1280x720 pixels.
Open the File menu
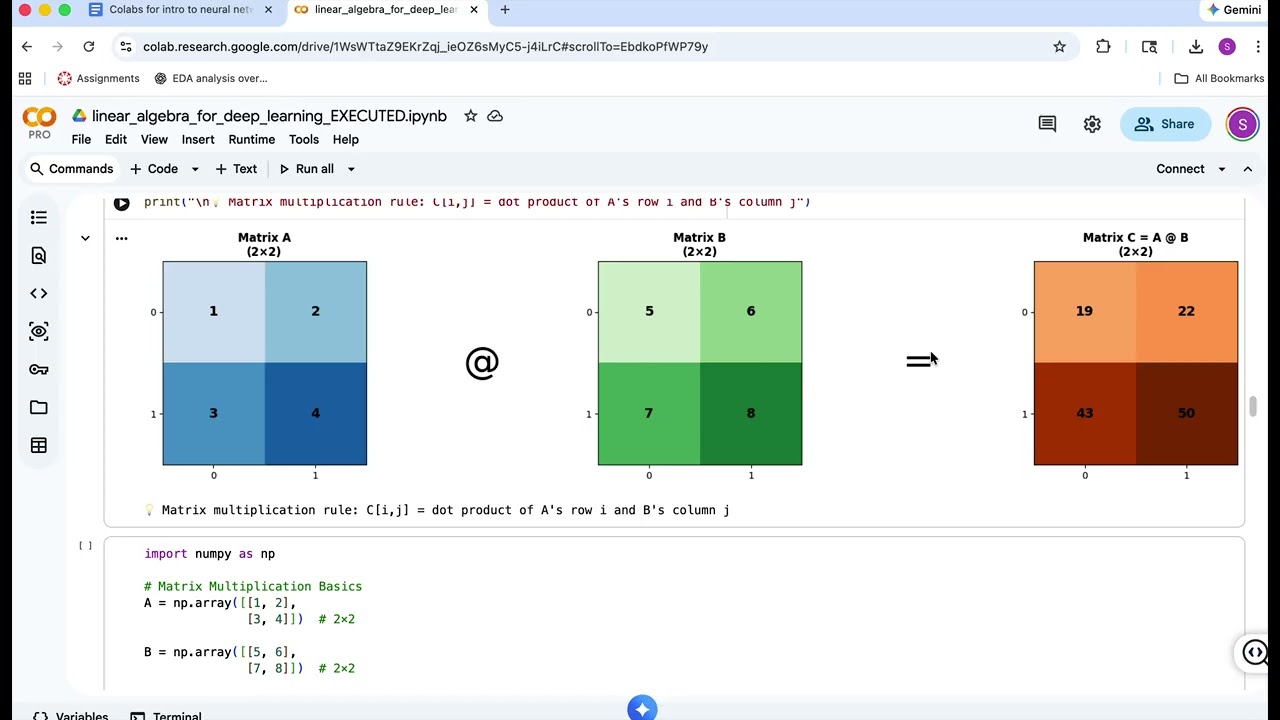[81, 139]
